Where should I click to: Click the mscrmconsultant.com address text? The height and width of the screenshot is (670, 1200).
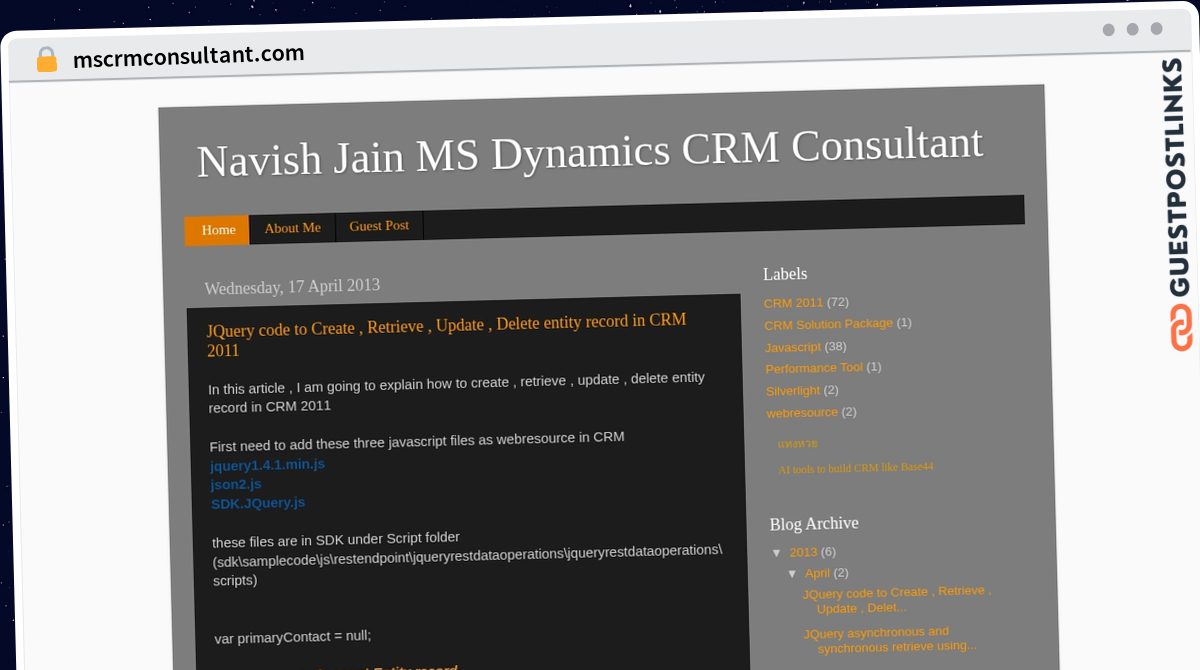(x=188, y=55)
